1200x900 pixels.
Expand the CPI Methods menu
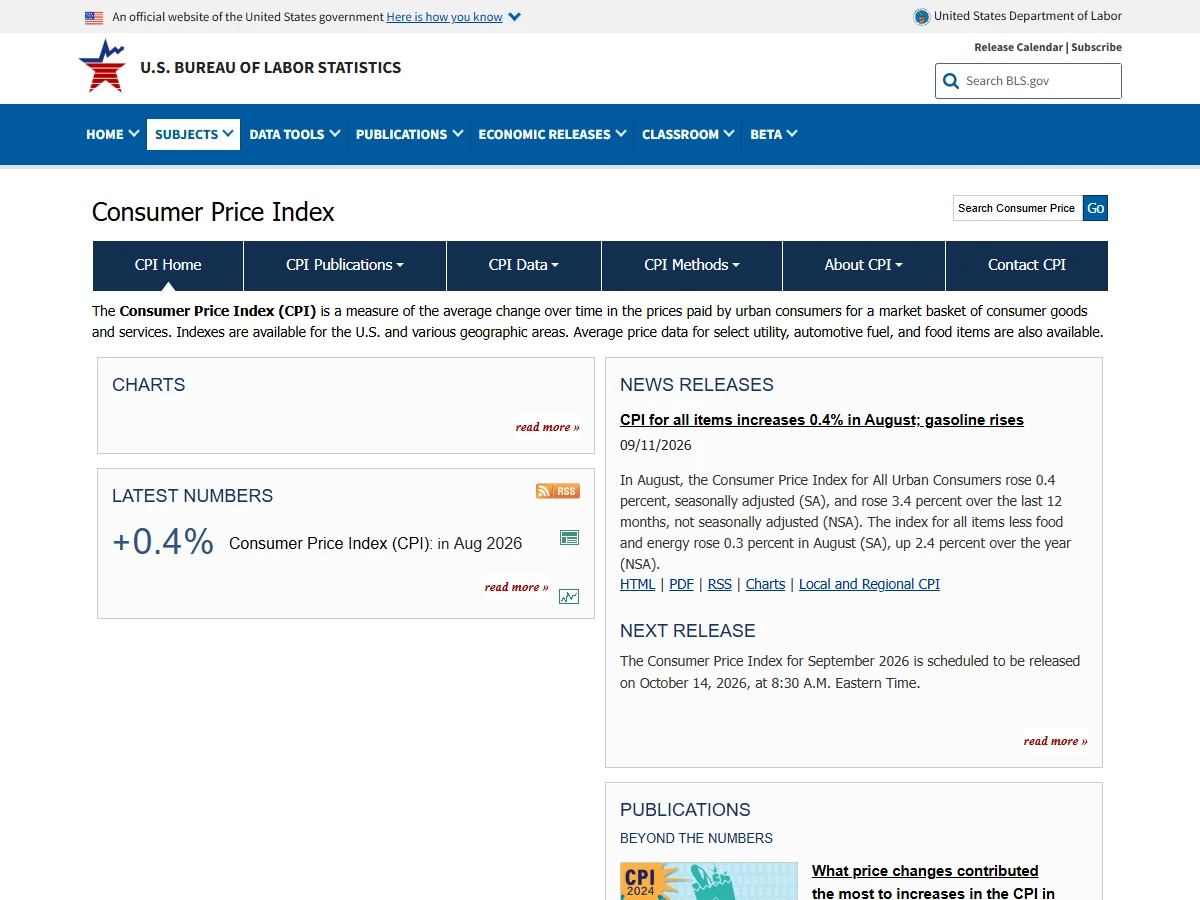coord(692,265)
